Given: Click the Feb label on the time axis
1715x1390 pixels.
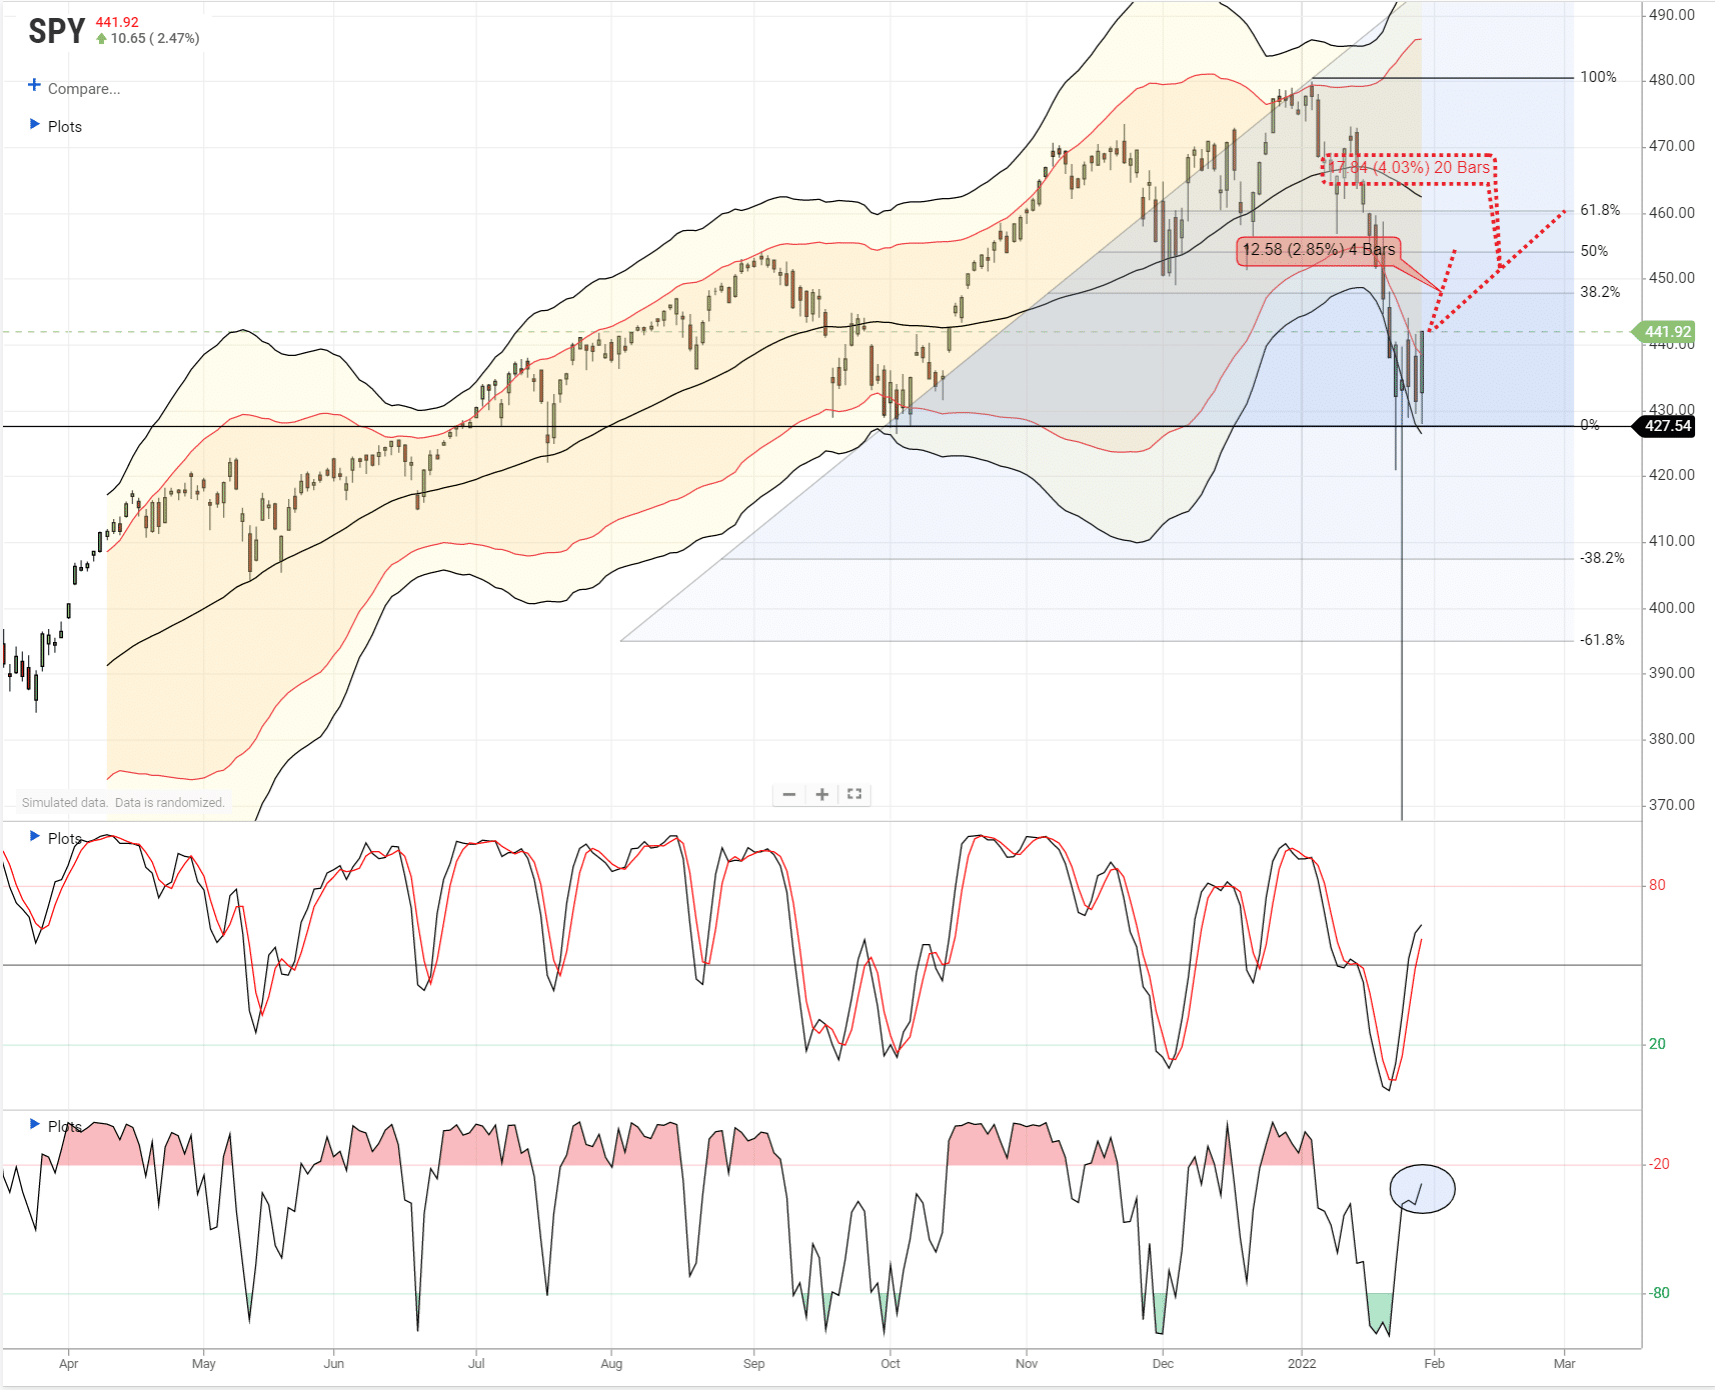Looking at the screenshot, I should (x=1434, y=1363).
